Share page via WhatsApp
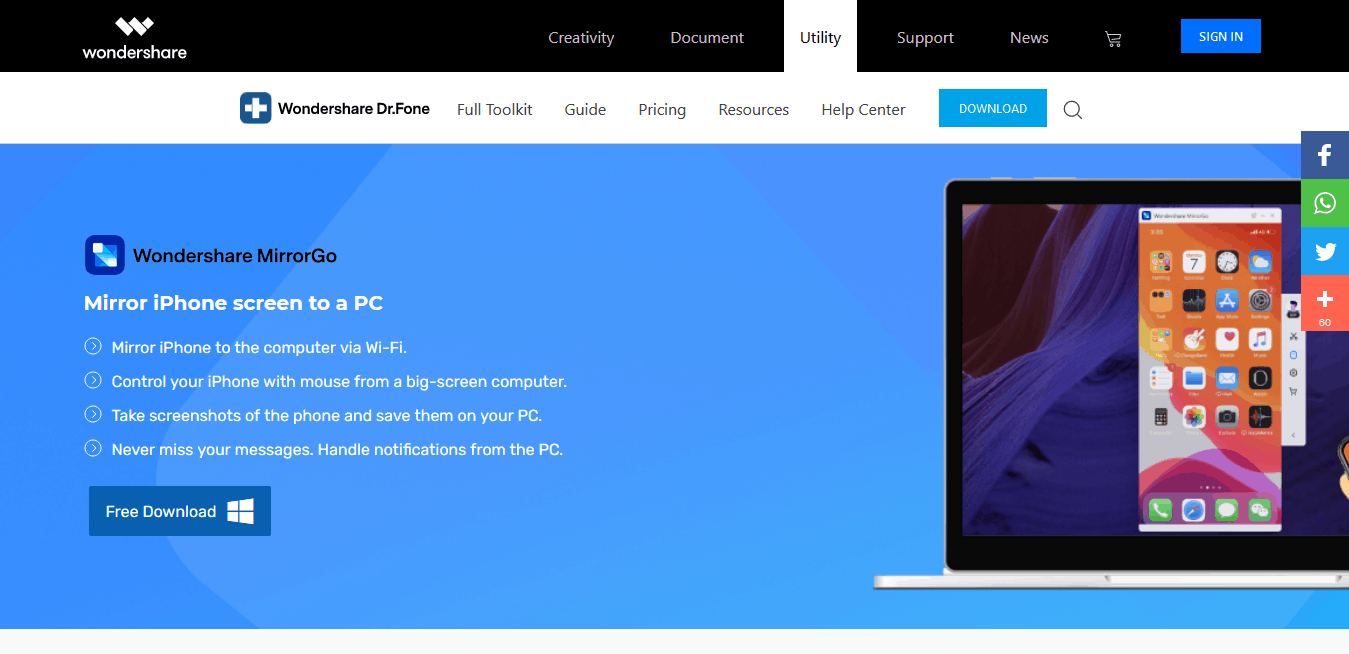Screen dimensions: 1349x654 pyautogui.click(x=1325, y=203)
